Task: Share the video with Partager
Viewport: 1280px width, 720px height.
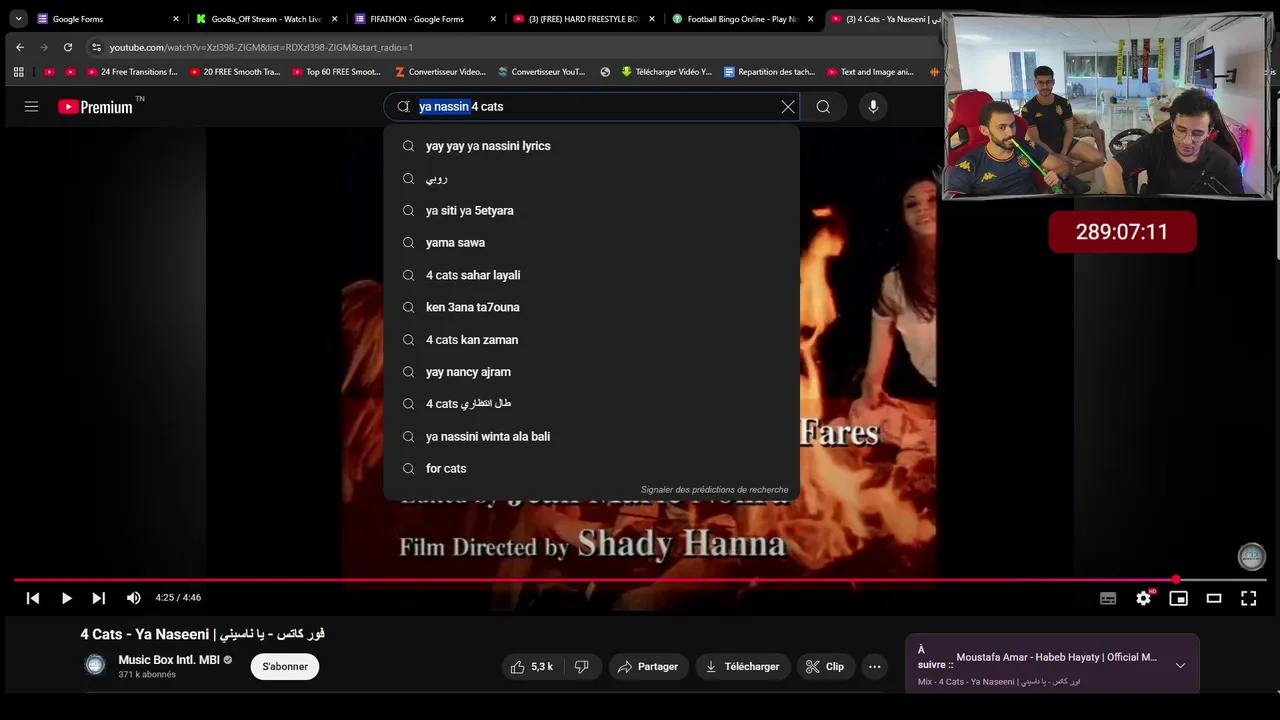Action: (x=648, y=666)
